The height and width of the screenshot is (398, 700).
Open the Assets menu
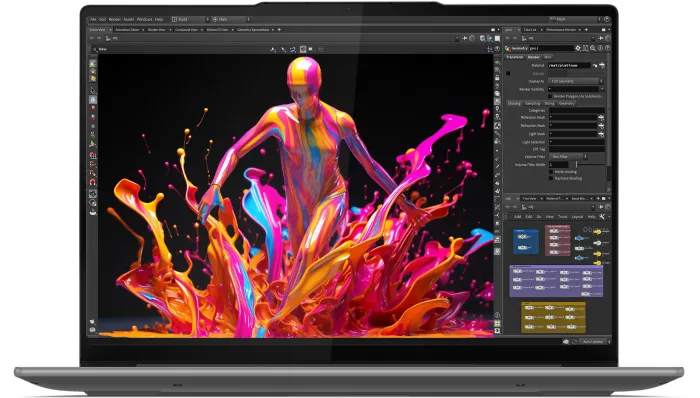tap(129, 20)
